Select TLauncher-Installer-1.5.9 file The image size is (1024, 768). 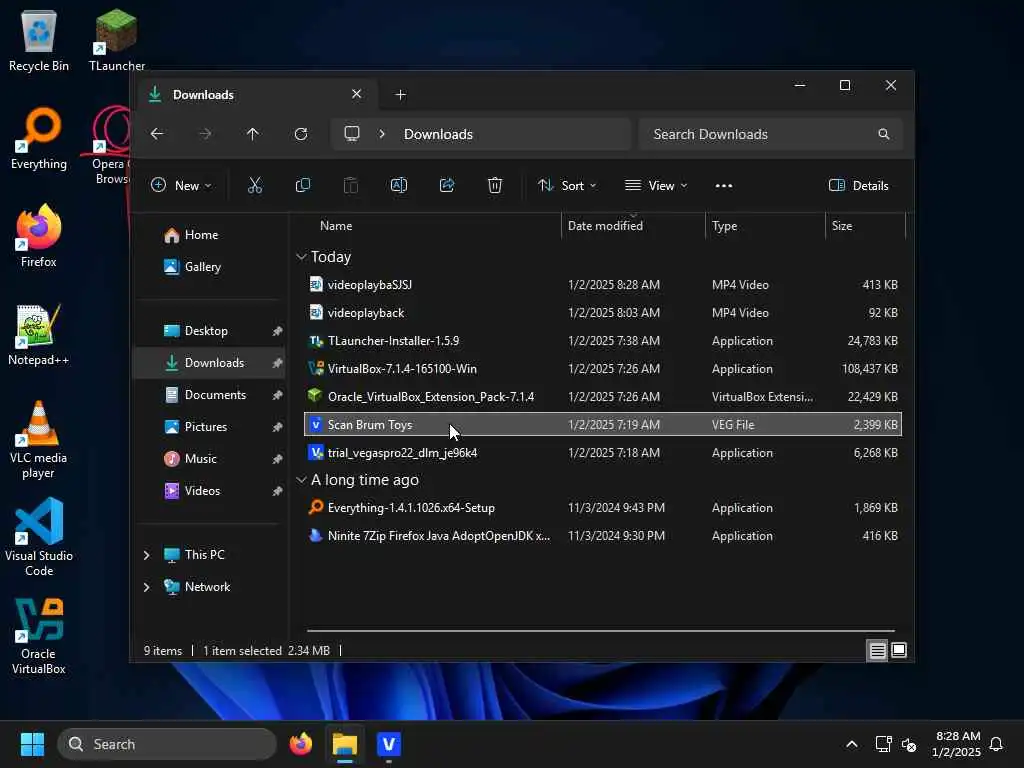(x=602, y=341)
